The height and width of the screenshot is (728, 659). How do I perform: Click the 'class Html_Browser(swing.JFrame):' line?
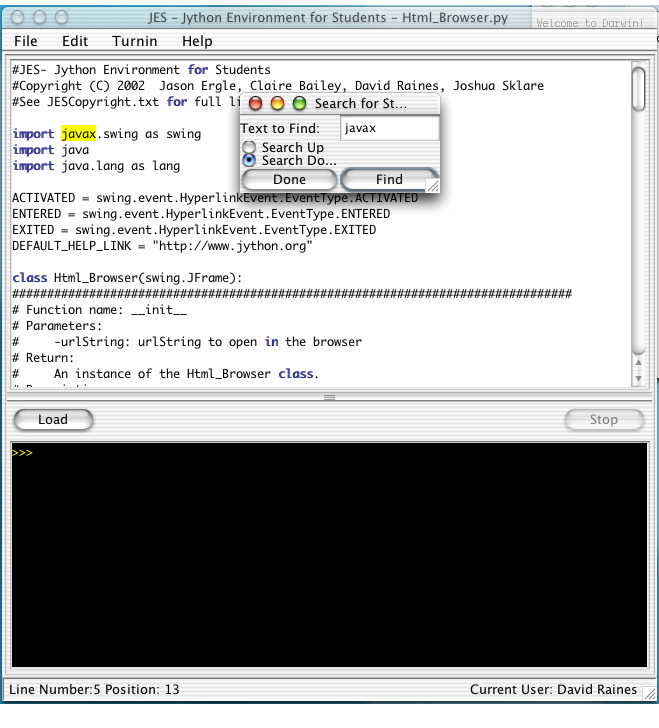[127, 278]
